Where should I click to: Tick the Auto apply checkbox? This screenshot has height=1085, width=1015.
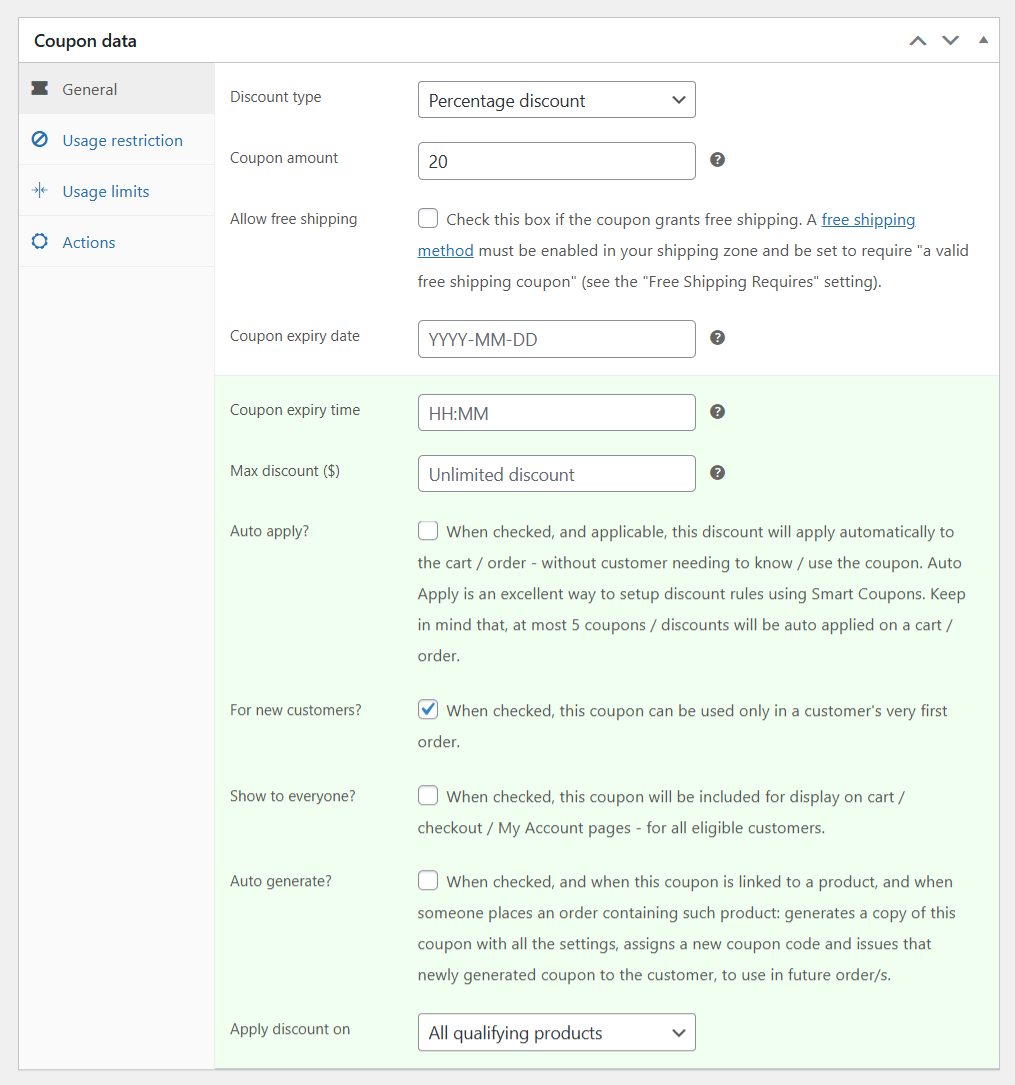coord(428,531)
